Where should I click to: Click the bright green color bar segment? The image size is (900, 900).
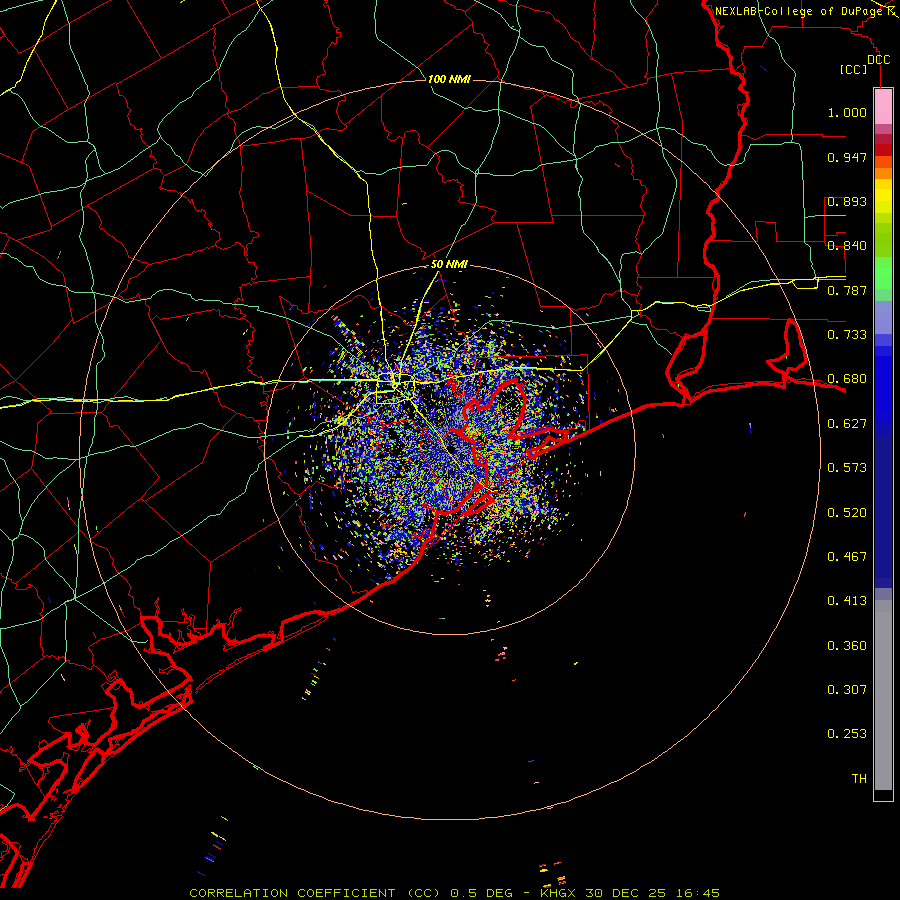pyautogui.click(x=883, y=273)
